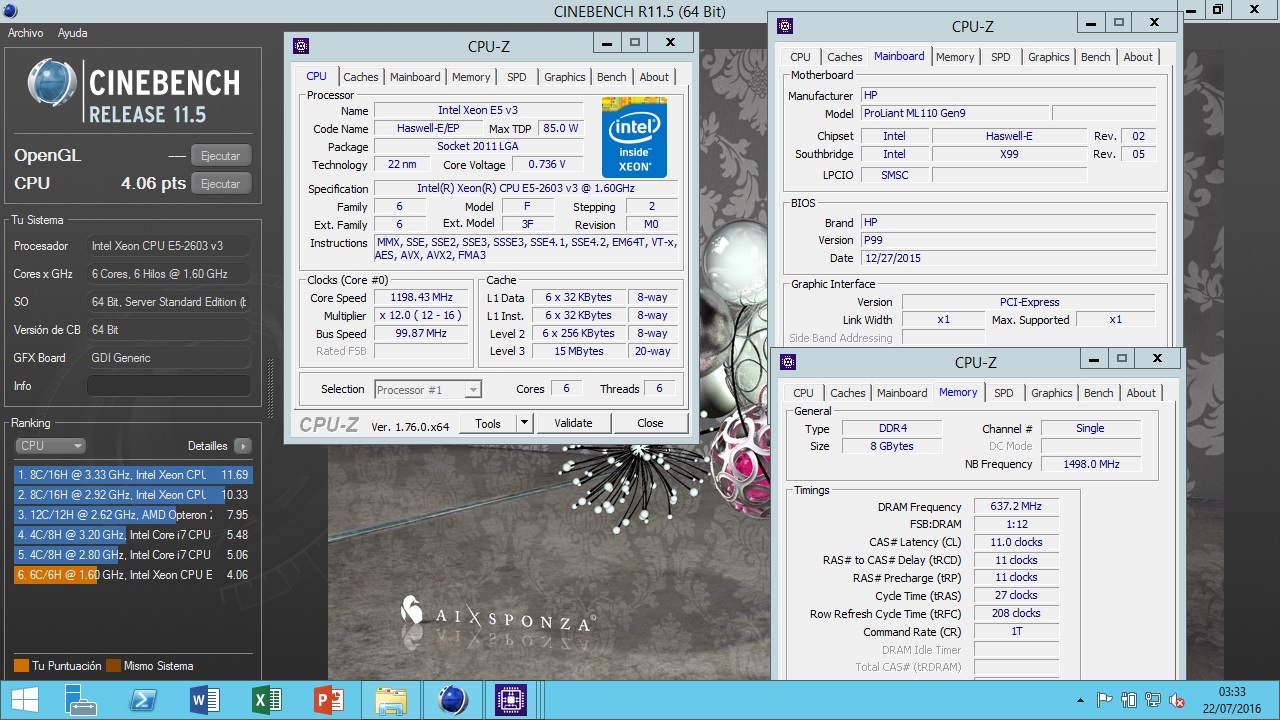Select ranking row 4C/8H @ 3.20 GHz

tap(133, 535)
